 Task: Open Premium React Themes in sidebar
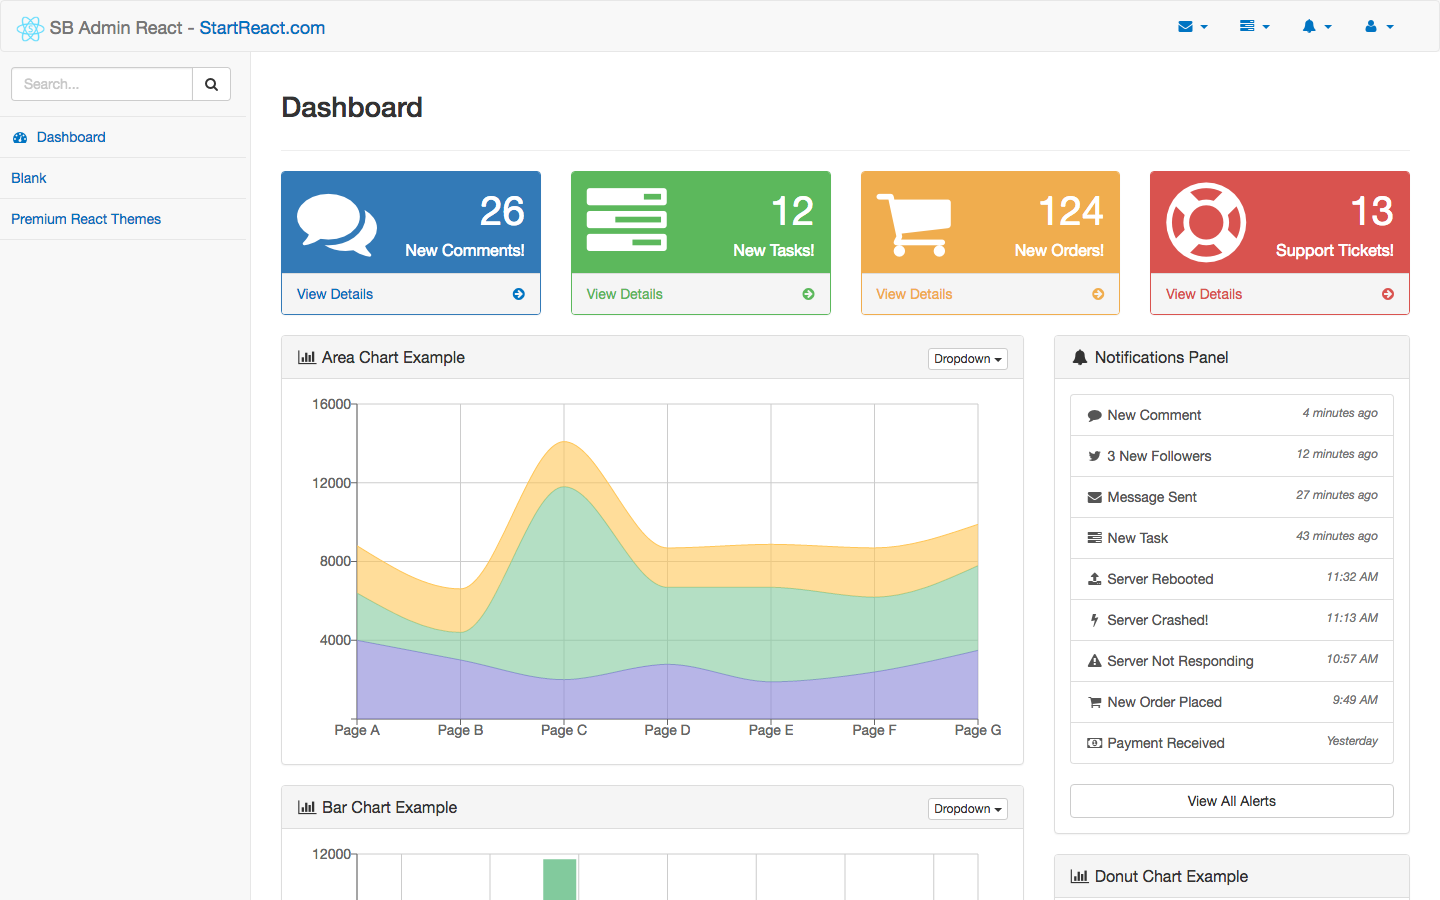coord(123,219)
